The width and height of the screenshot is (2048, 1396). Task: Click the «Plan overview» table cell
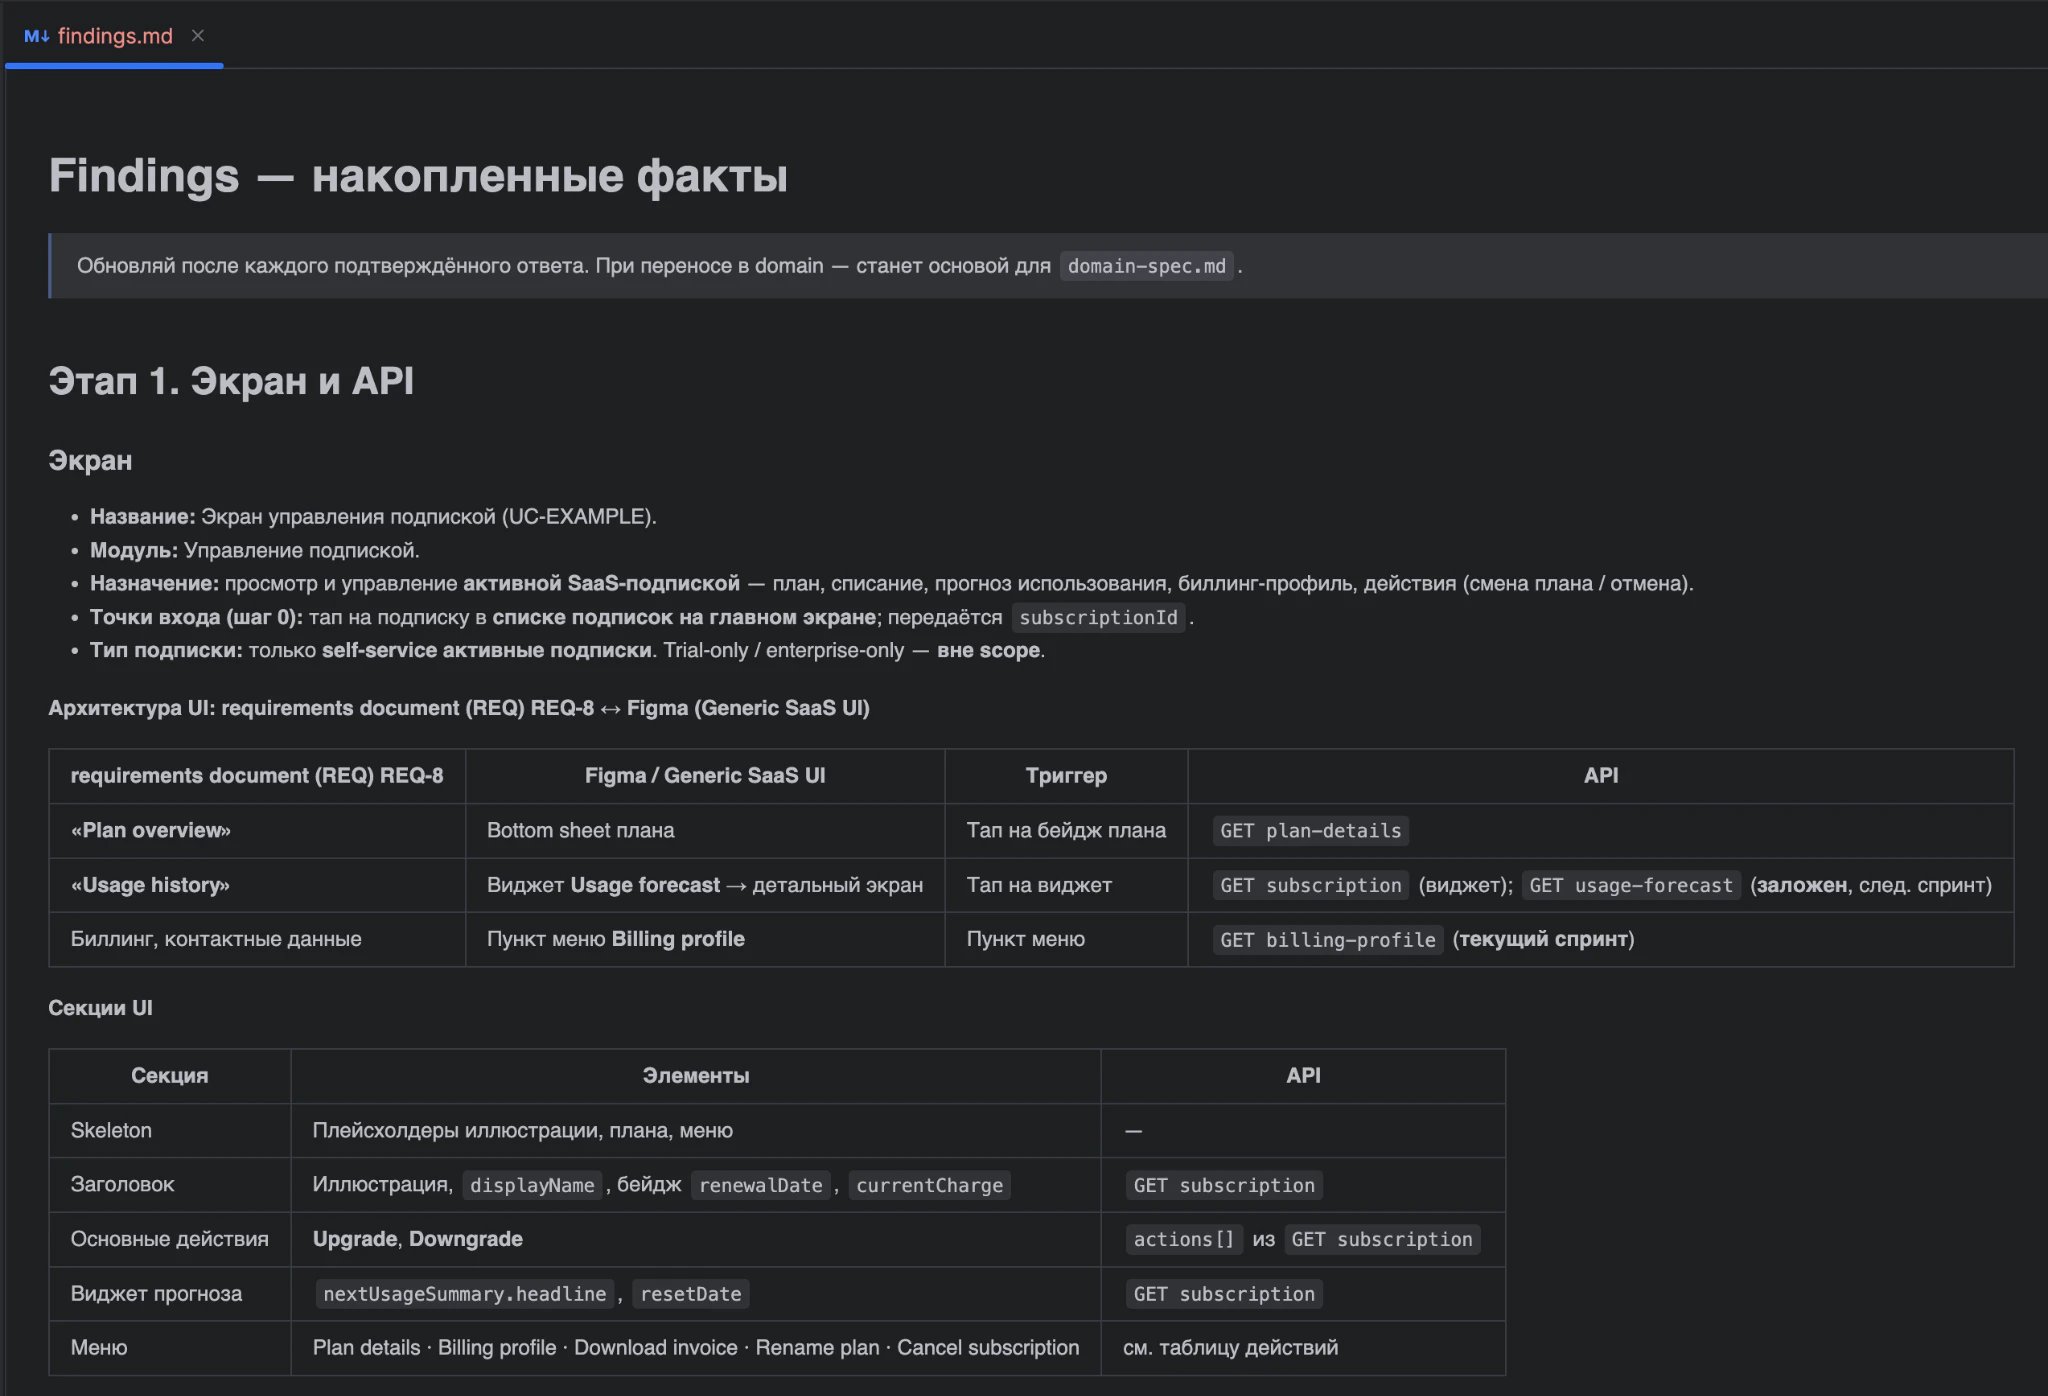[x=257, y=831]
